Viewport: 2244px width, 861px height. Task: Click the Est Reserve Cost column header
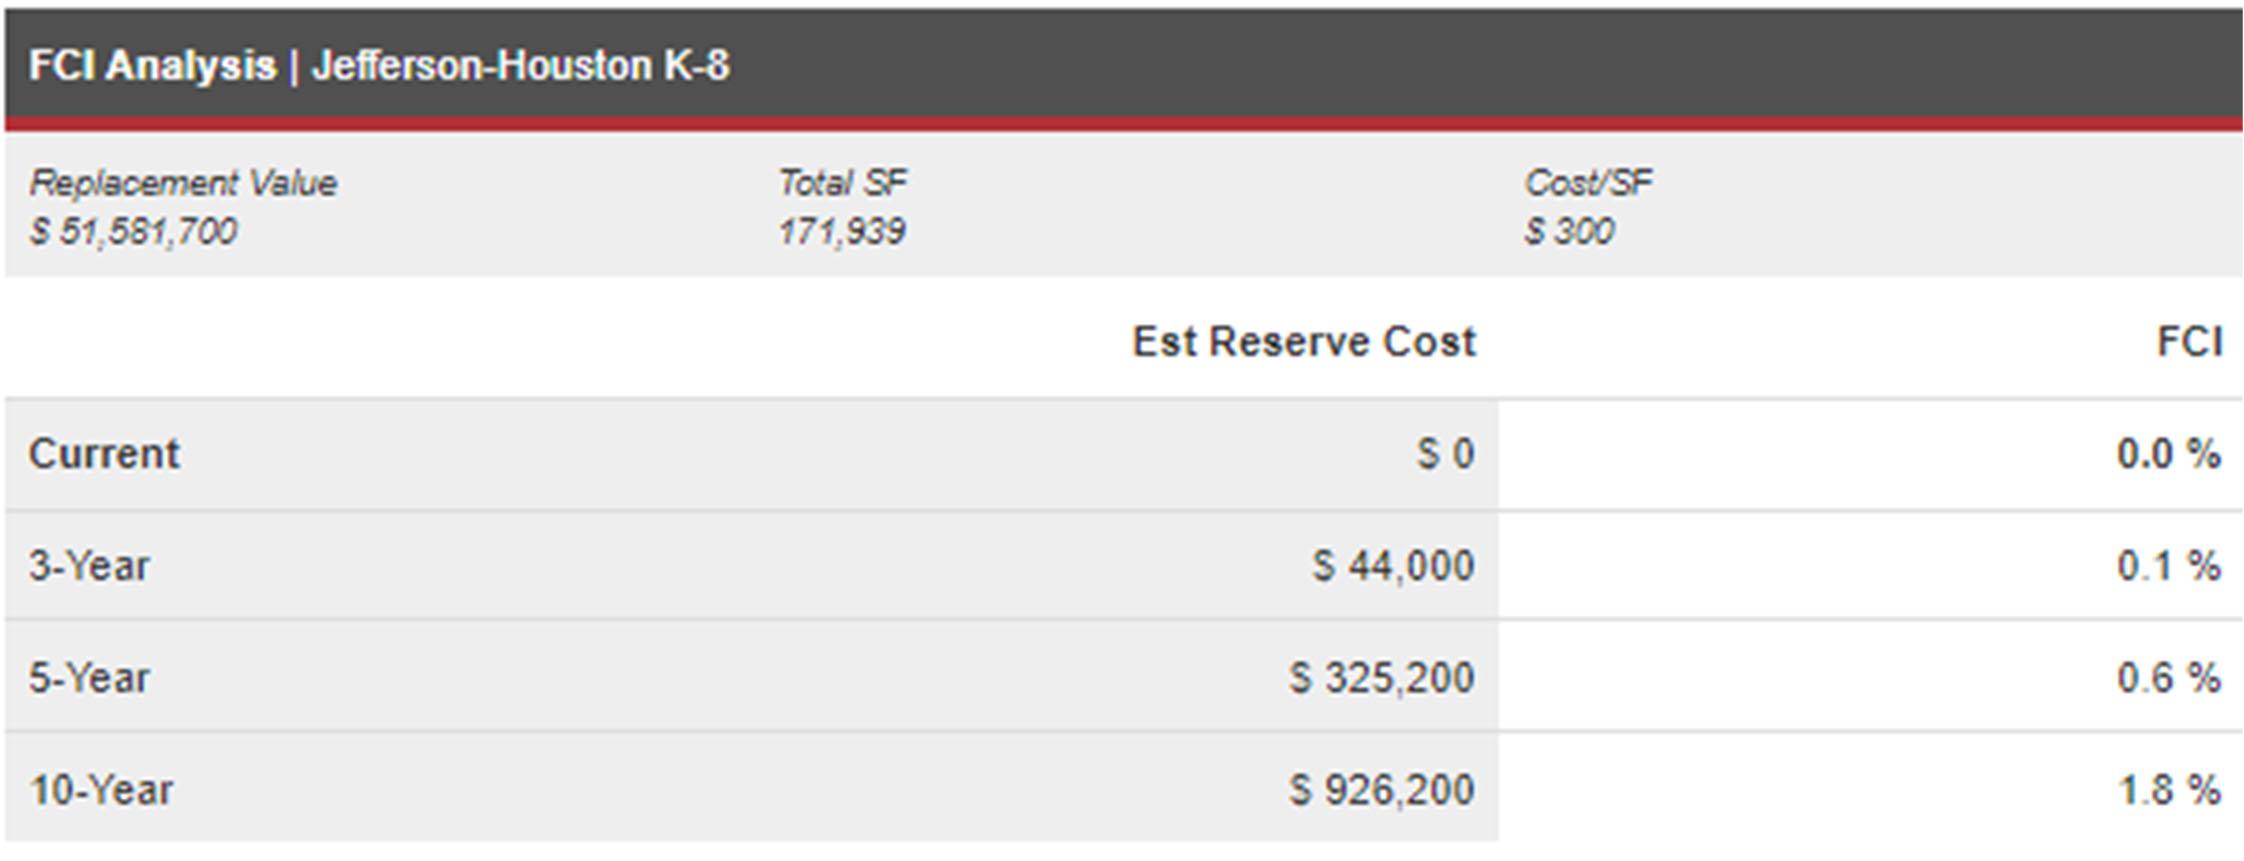1304,342
